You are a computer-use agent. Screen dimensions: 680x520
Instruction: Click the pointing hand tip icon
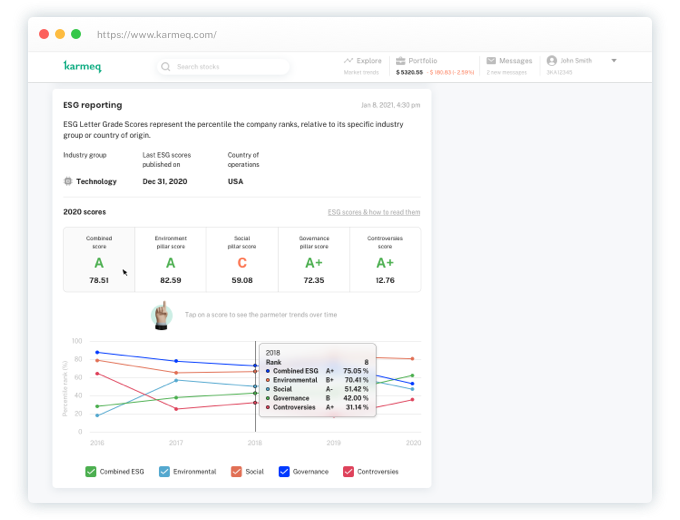(x=160, y=314)
